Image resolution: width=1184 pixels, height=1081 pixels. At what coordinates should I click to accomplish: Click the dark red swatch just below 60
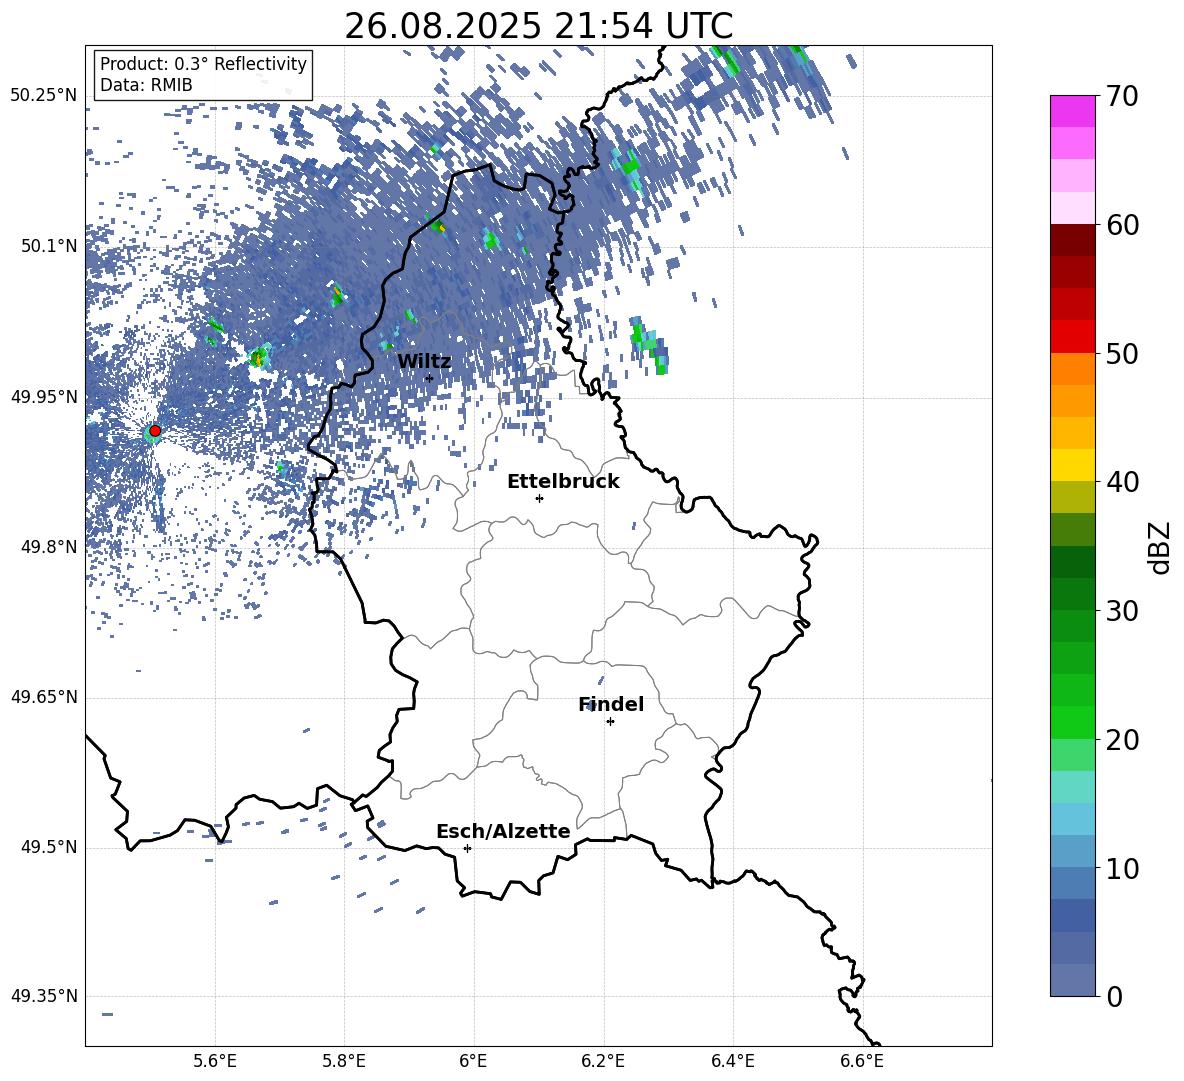click(1073, 240)
